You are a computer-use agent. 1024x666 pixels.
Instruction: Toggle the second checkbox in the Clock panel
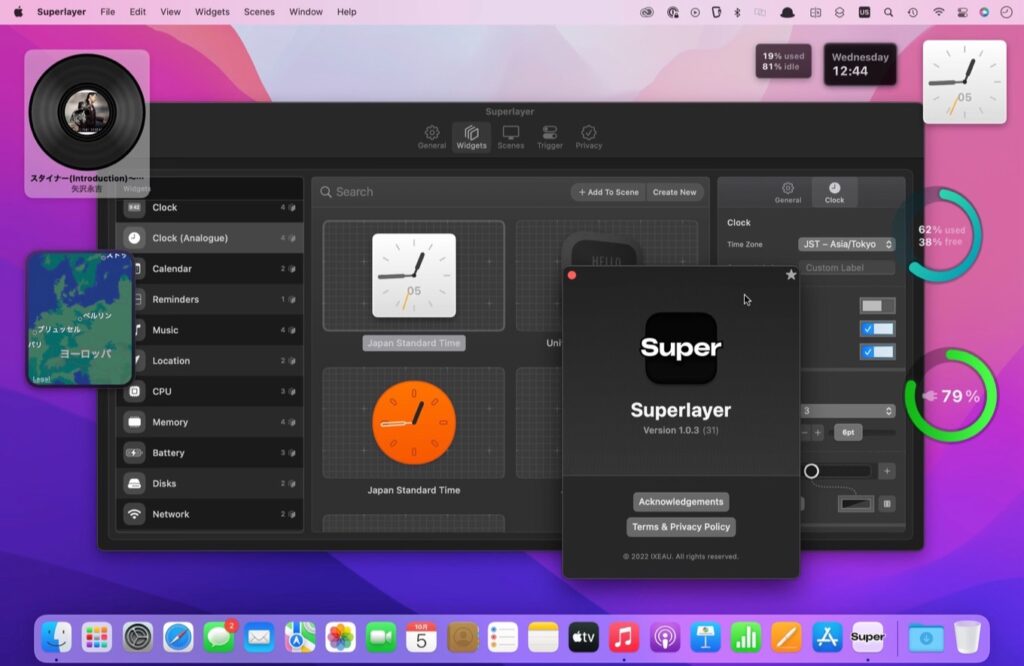click(877, 352)
